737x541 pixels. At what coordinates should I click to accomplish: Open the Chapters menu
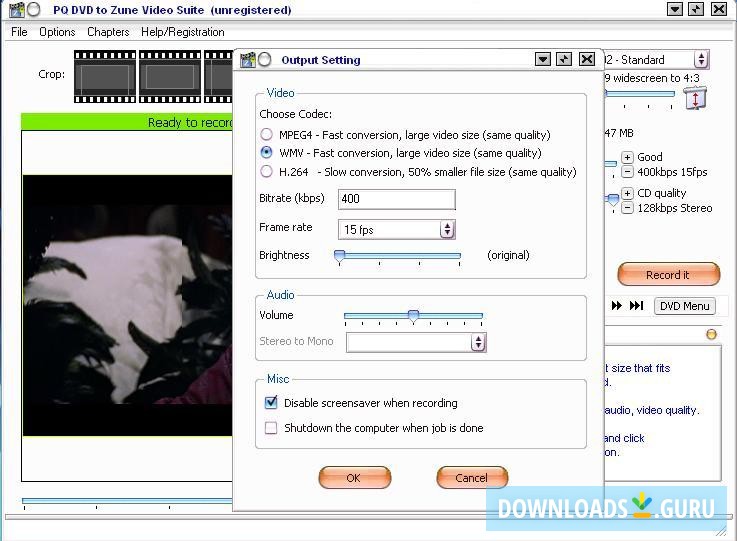108,32
